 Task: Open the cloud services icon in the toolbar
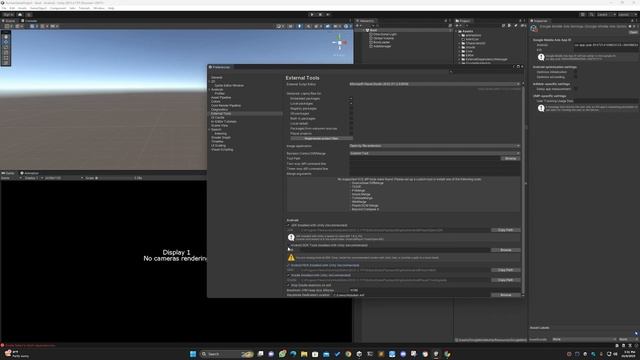(20, 14)
